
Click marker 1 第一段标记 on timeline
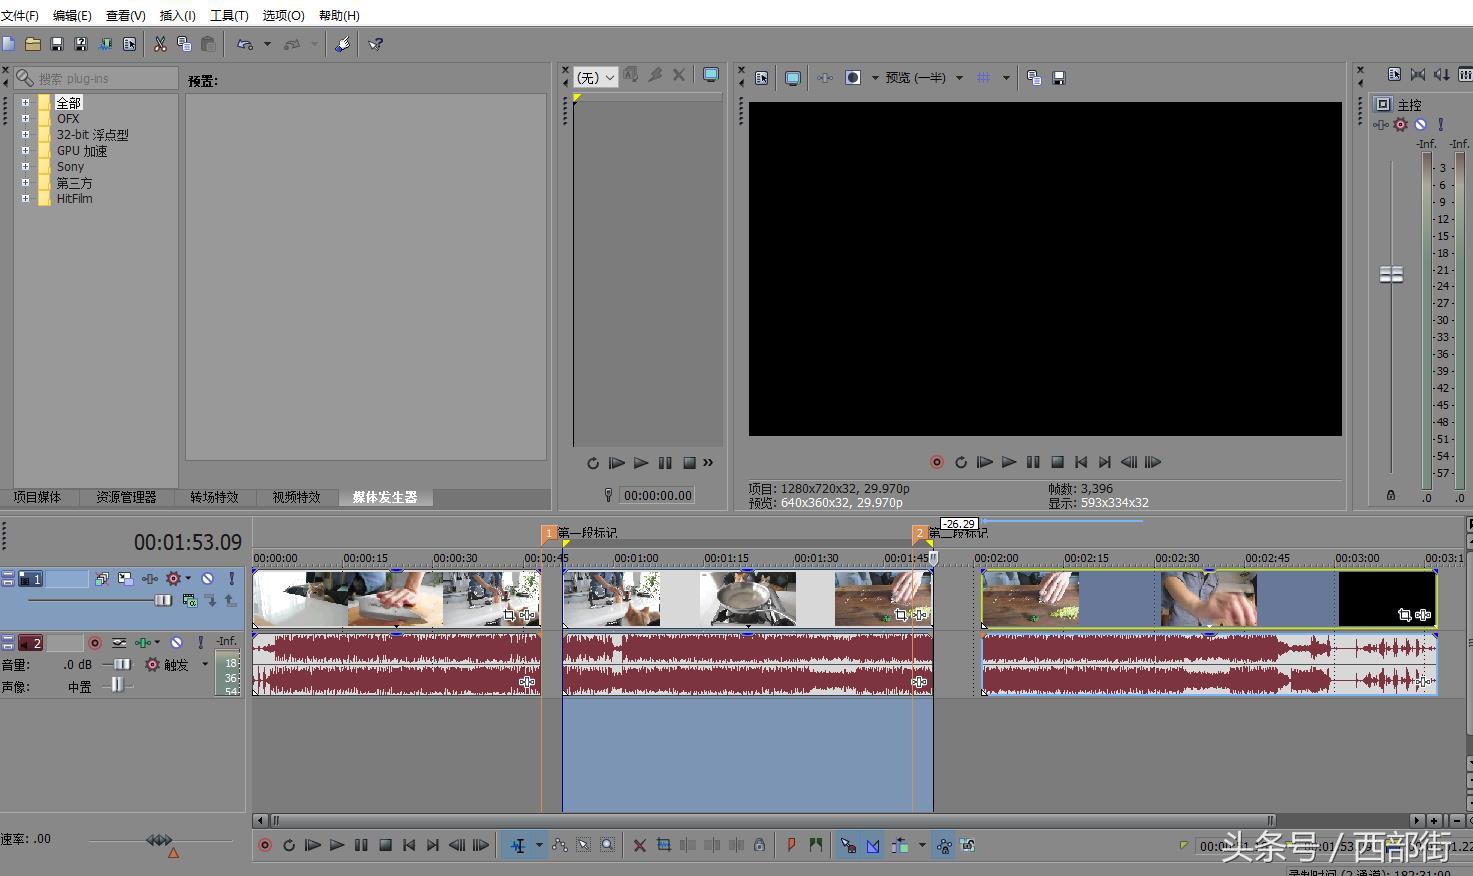(548, 533)
